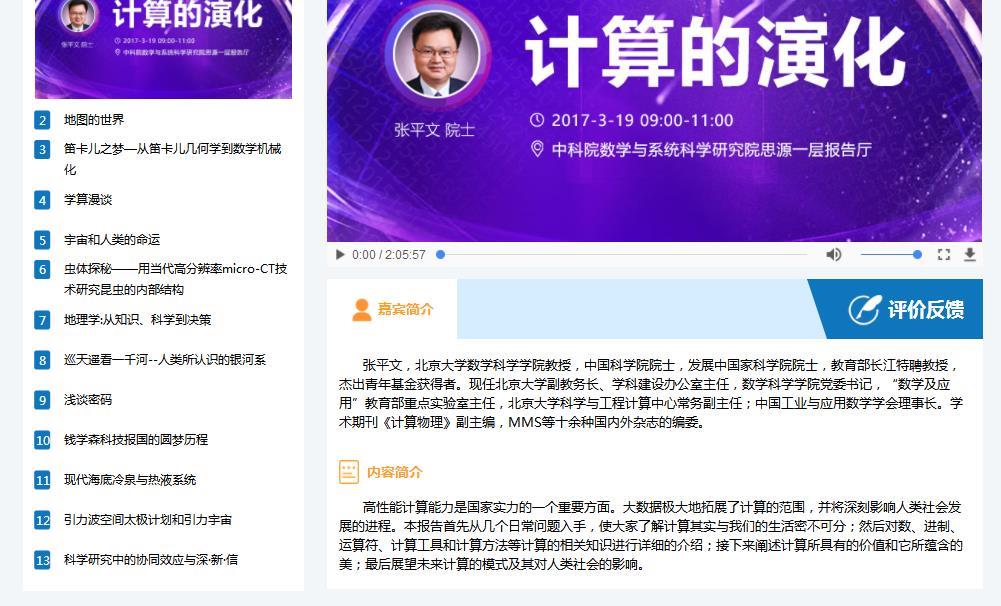Click the orange guest person icon
The height and width of the screenshot is (606, 1001).
pos(361,310)
